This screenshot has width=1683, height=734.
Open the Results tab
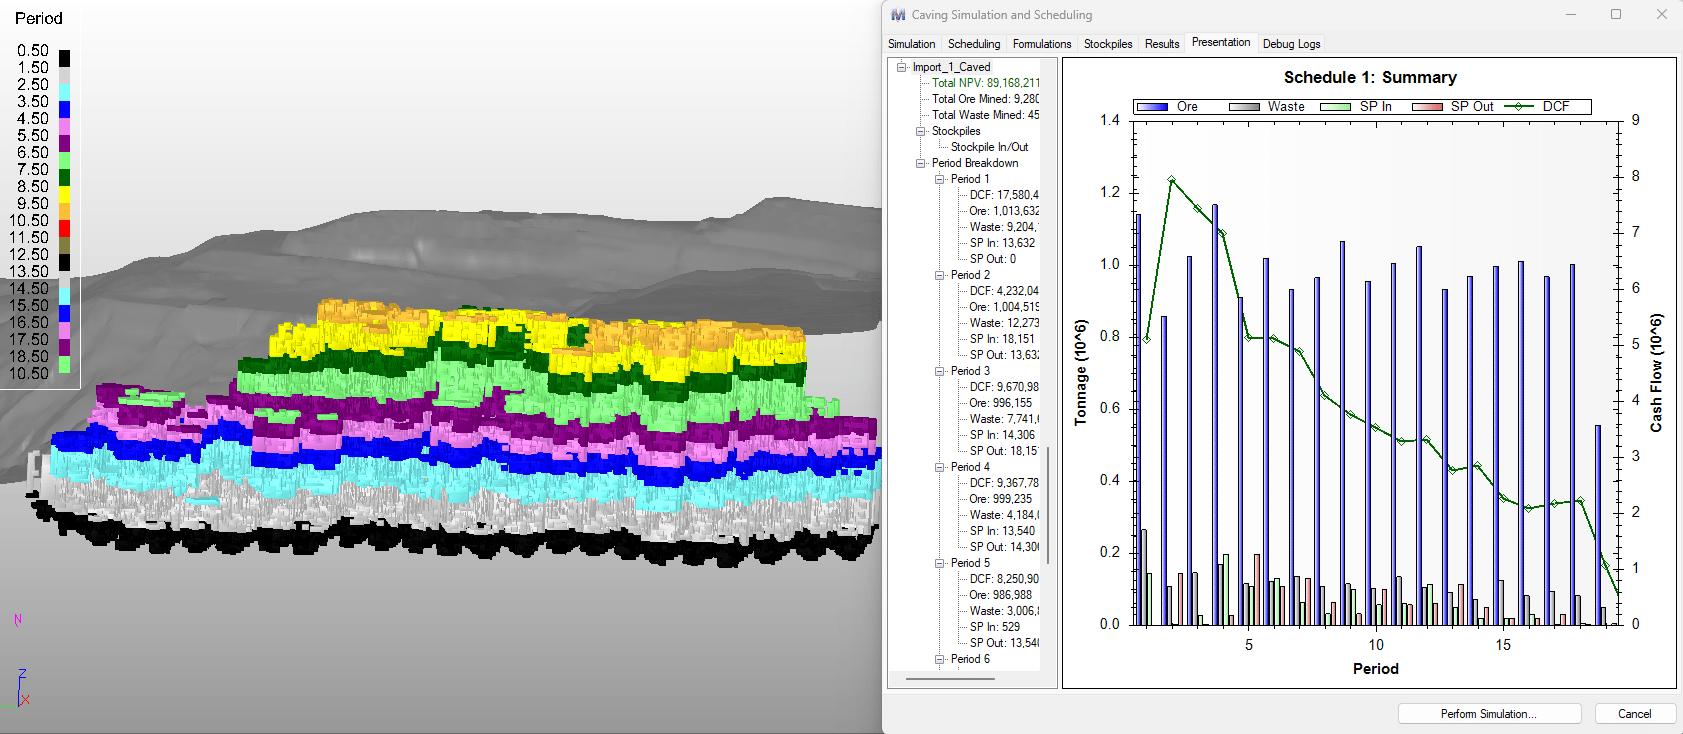click(x=1161, y=44)
